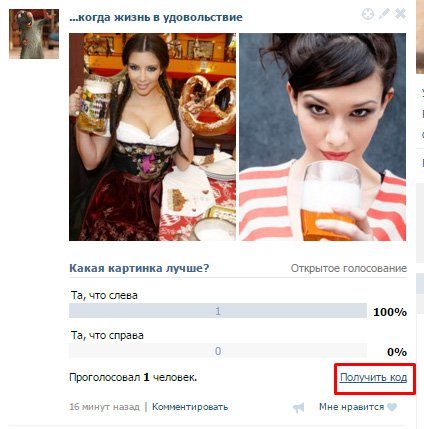This screenshot has height=429, width=424.
Task: Select the poll option 'Та, что справа'
Action: point(107,335)
